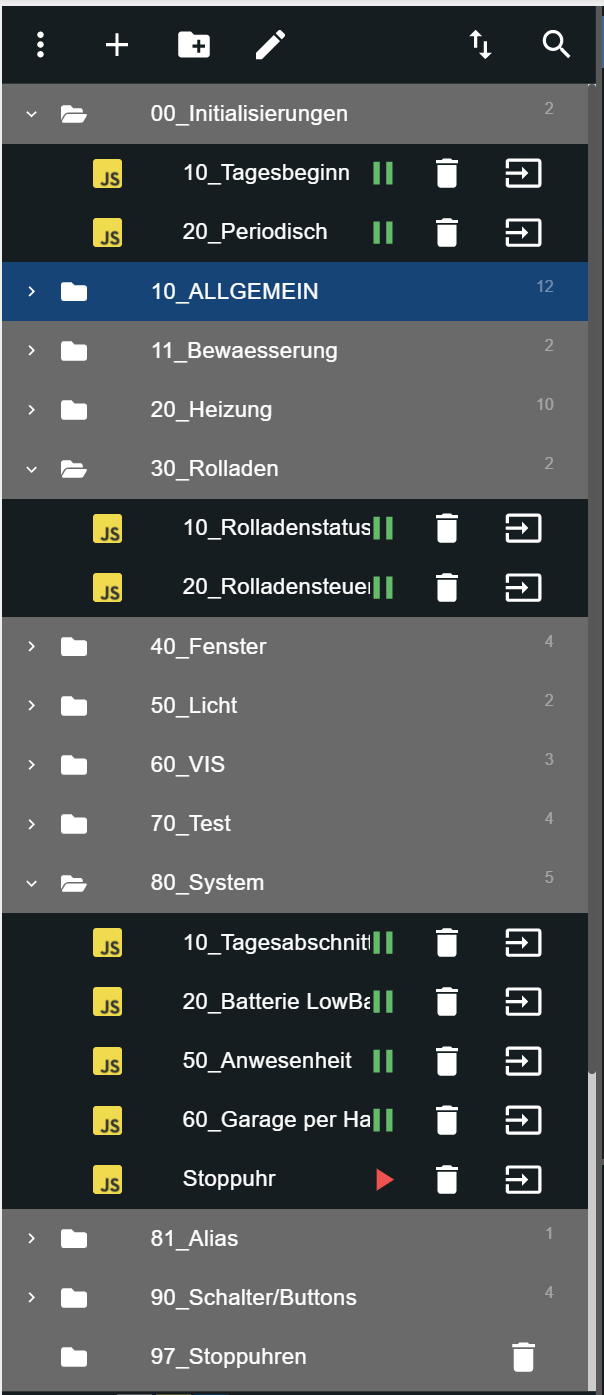Viewport: 604px width, 1395px height.
Task: Open the 20_Periodisch script instance icon
Action: pyautogui.click(x=523, y=233)
